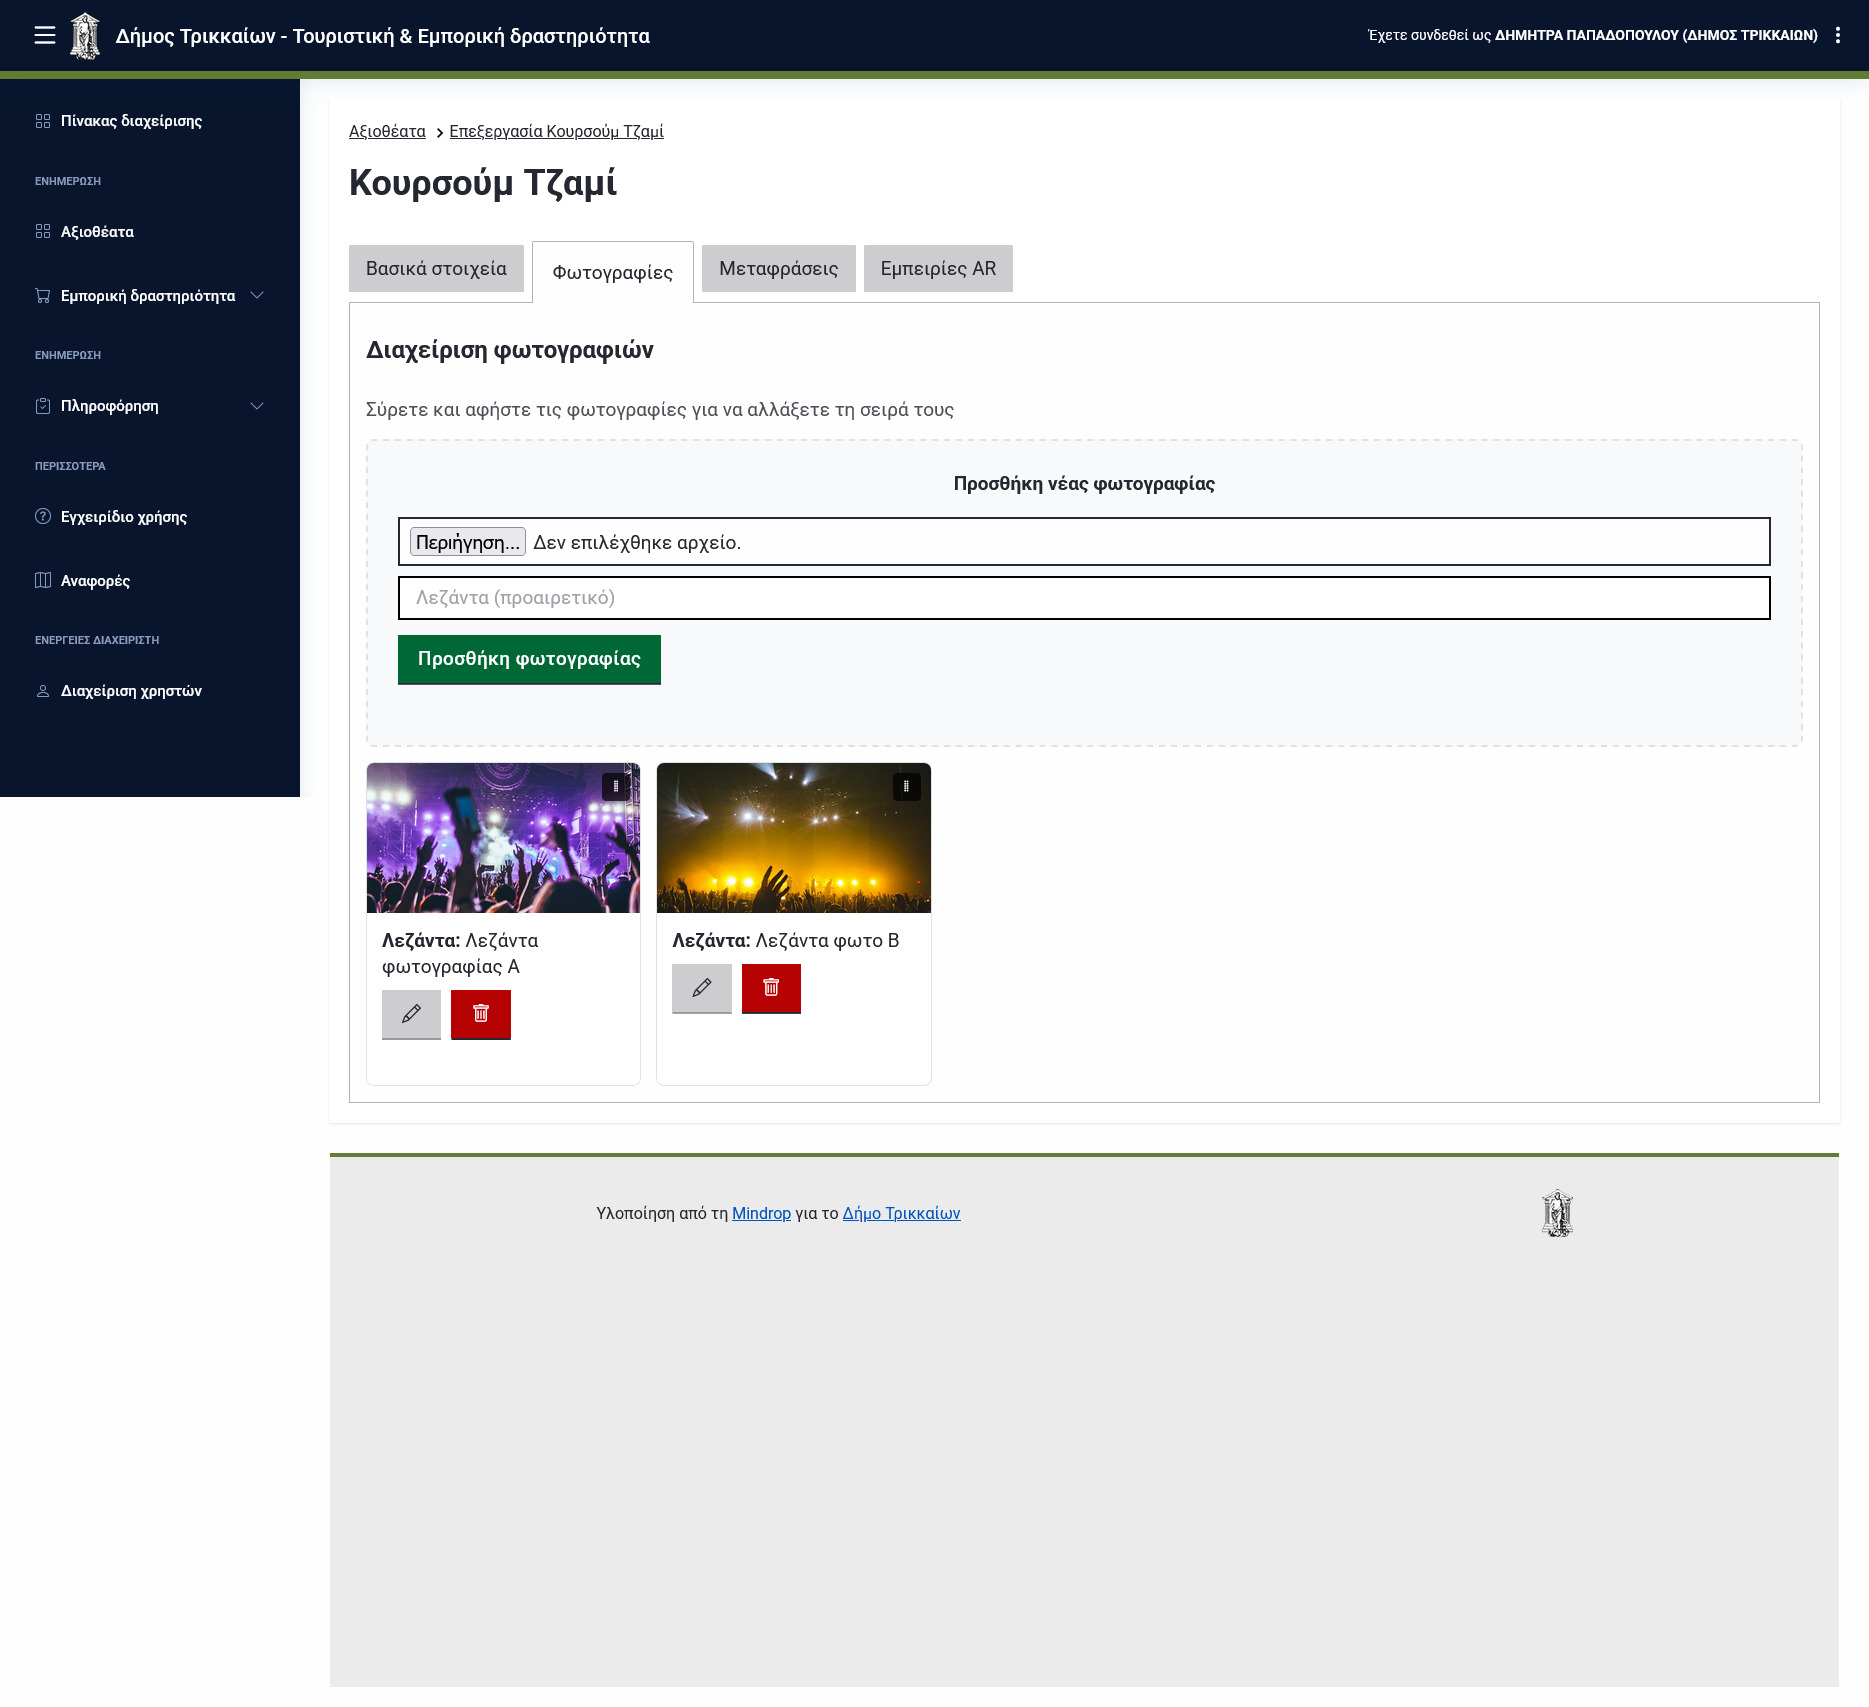Focus the Λεζάντα caption input field
This screenshot has height=1707, width=1869.
click(1084, 598)
